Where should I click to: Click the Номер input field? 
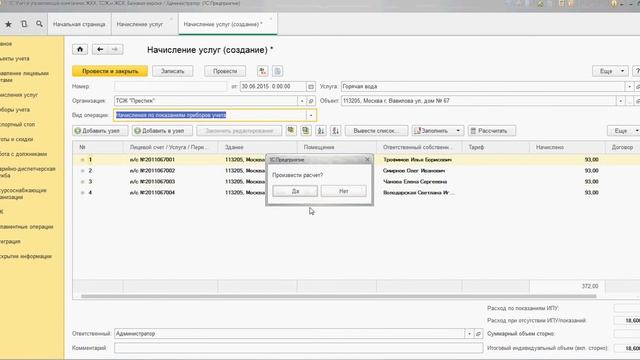click(x=171, y=87)
